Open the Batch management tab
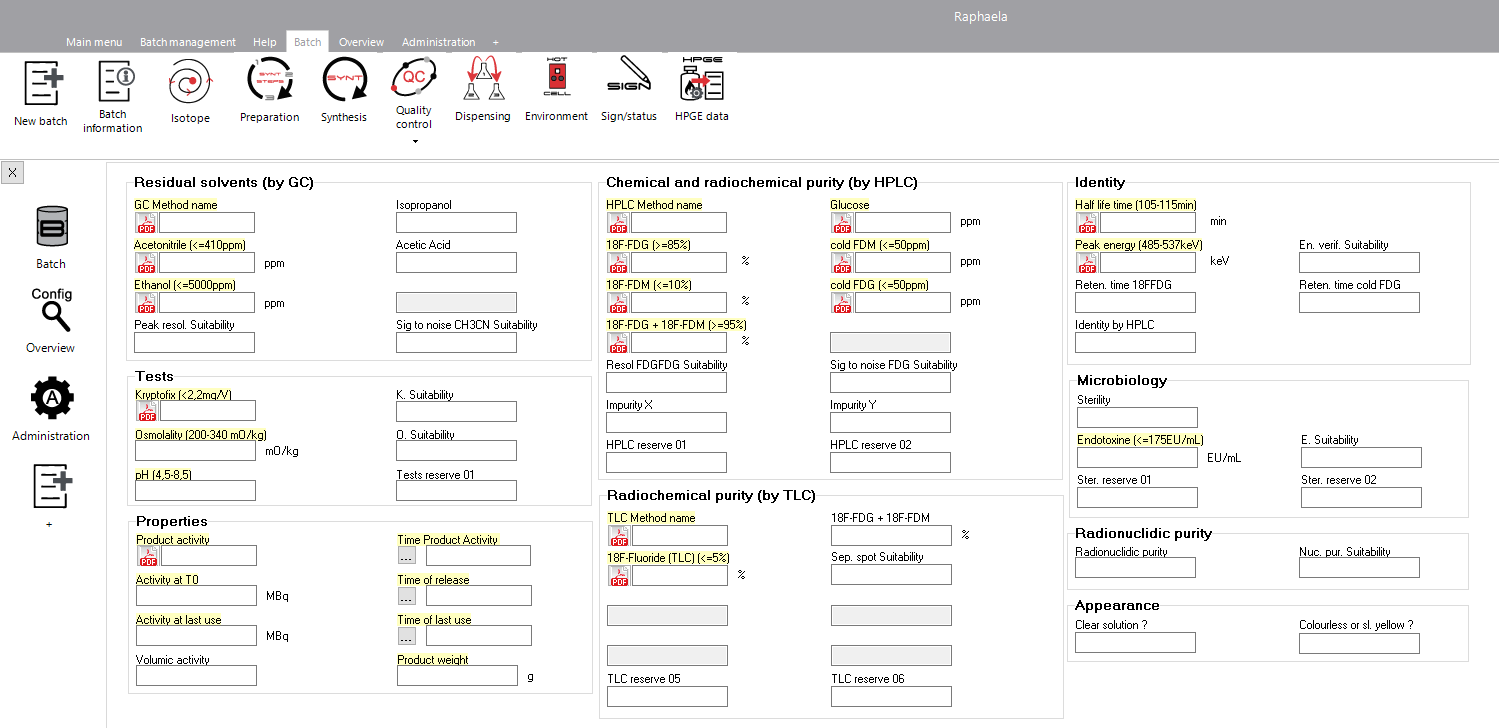Viewport: 1499px width, 728px height. click(x=188, y=42)
